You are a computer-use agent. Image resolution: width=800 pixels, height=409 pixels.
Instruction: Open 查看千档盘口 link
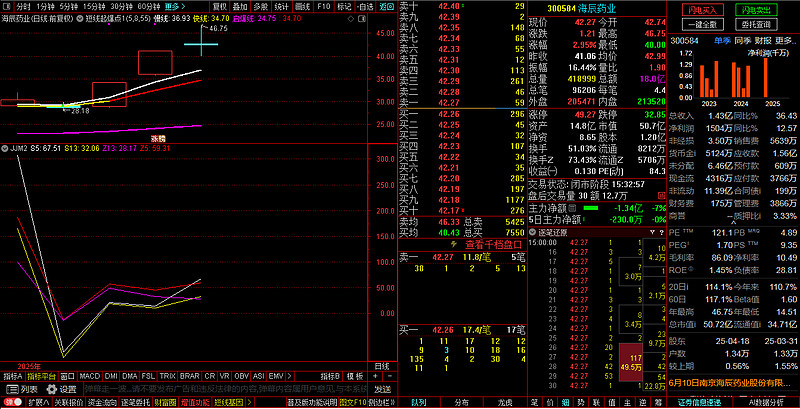click(x=493, y=244)
